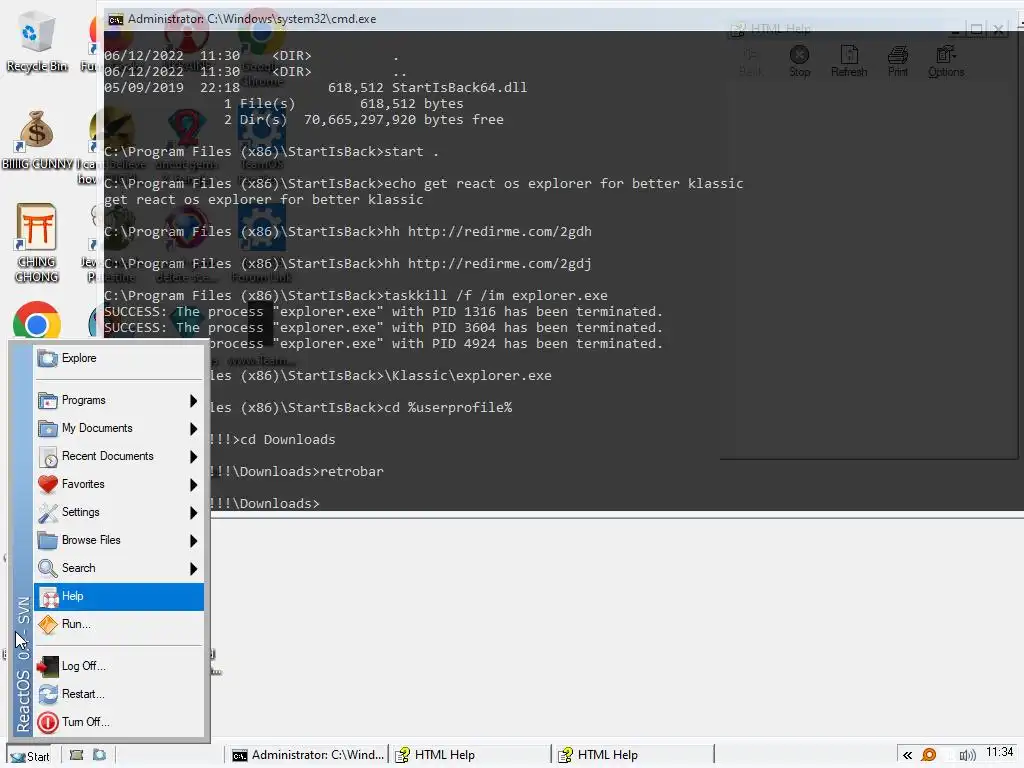1024x768 pixels.
Task: Click the red Turn Off power icon
Action: pos(48,722)
